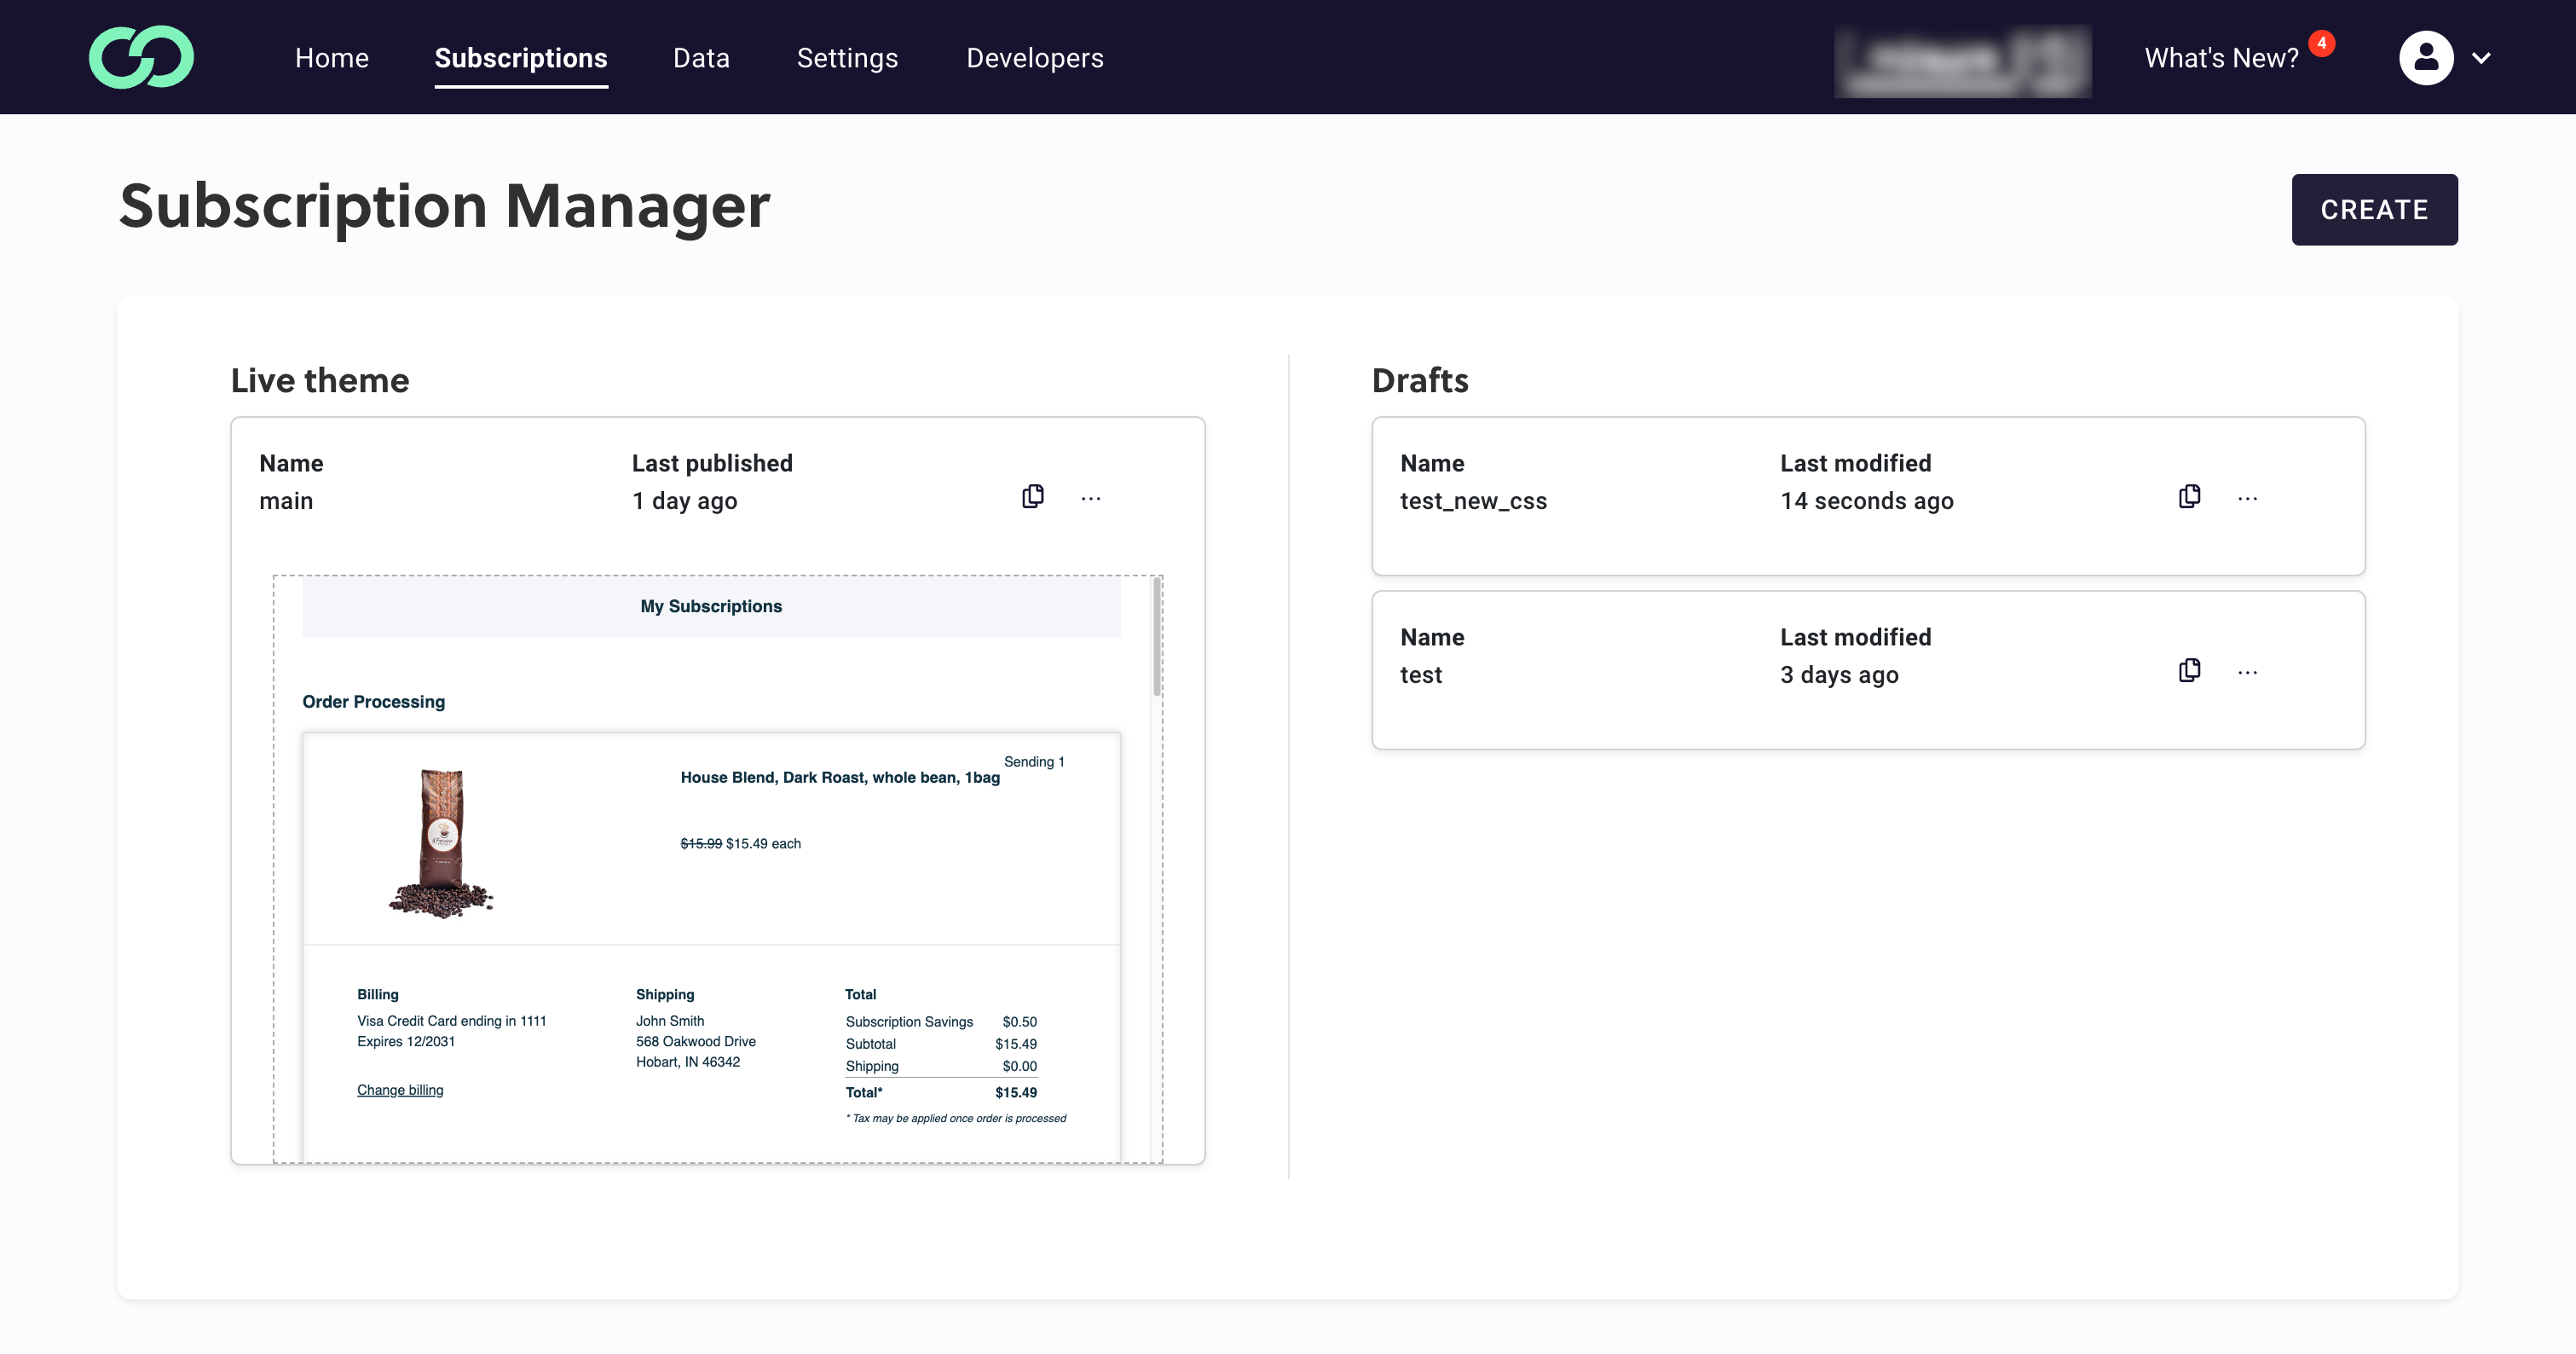Duplicate the test_new_css draft
Screen dimensions: 2576x1354
point(2189,497)
